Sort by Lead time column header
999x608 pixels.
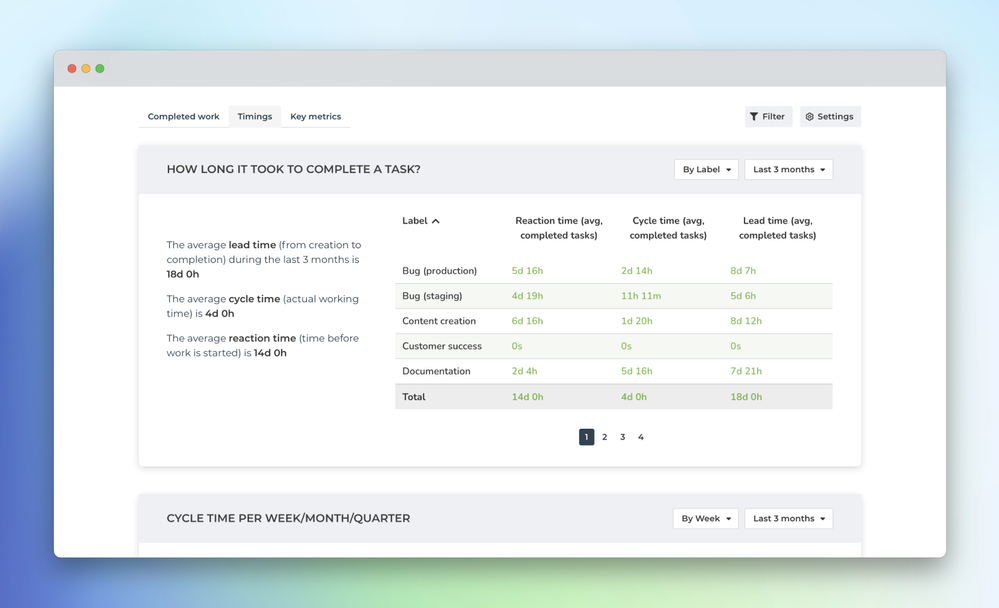[x=777, y=228]
